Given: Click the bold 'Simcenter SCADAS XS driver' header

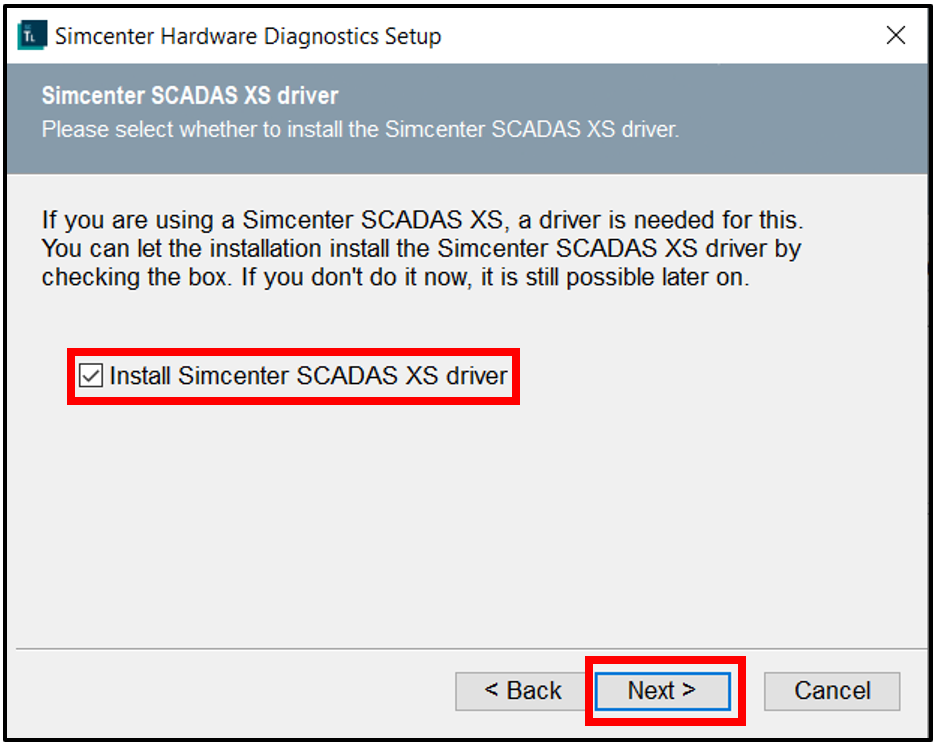Looking at the screenshot, I should pos(190,97).
